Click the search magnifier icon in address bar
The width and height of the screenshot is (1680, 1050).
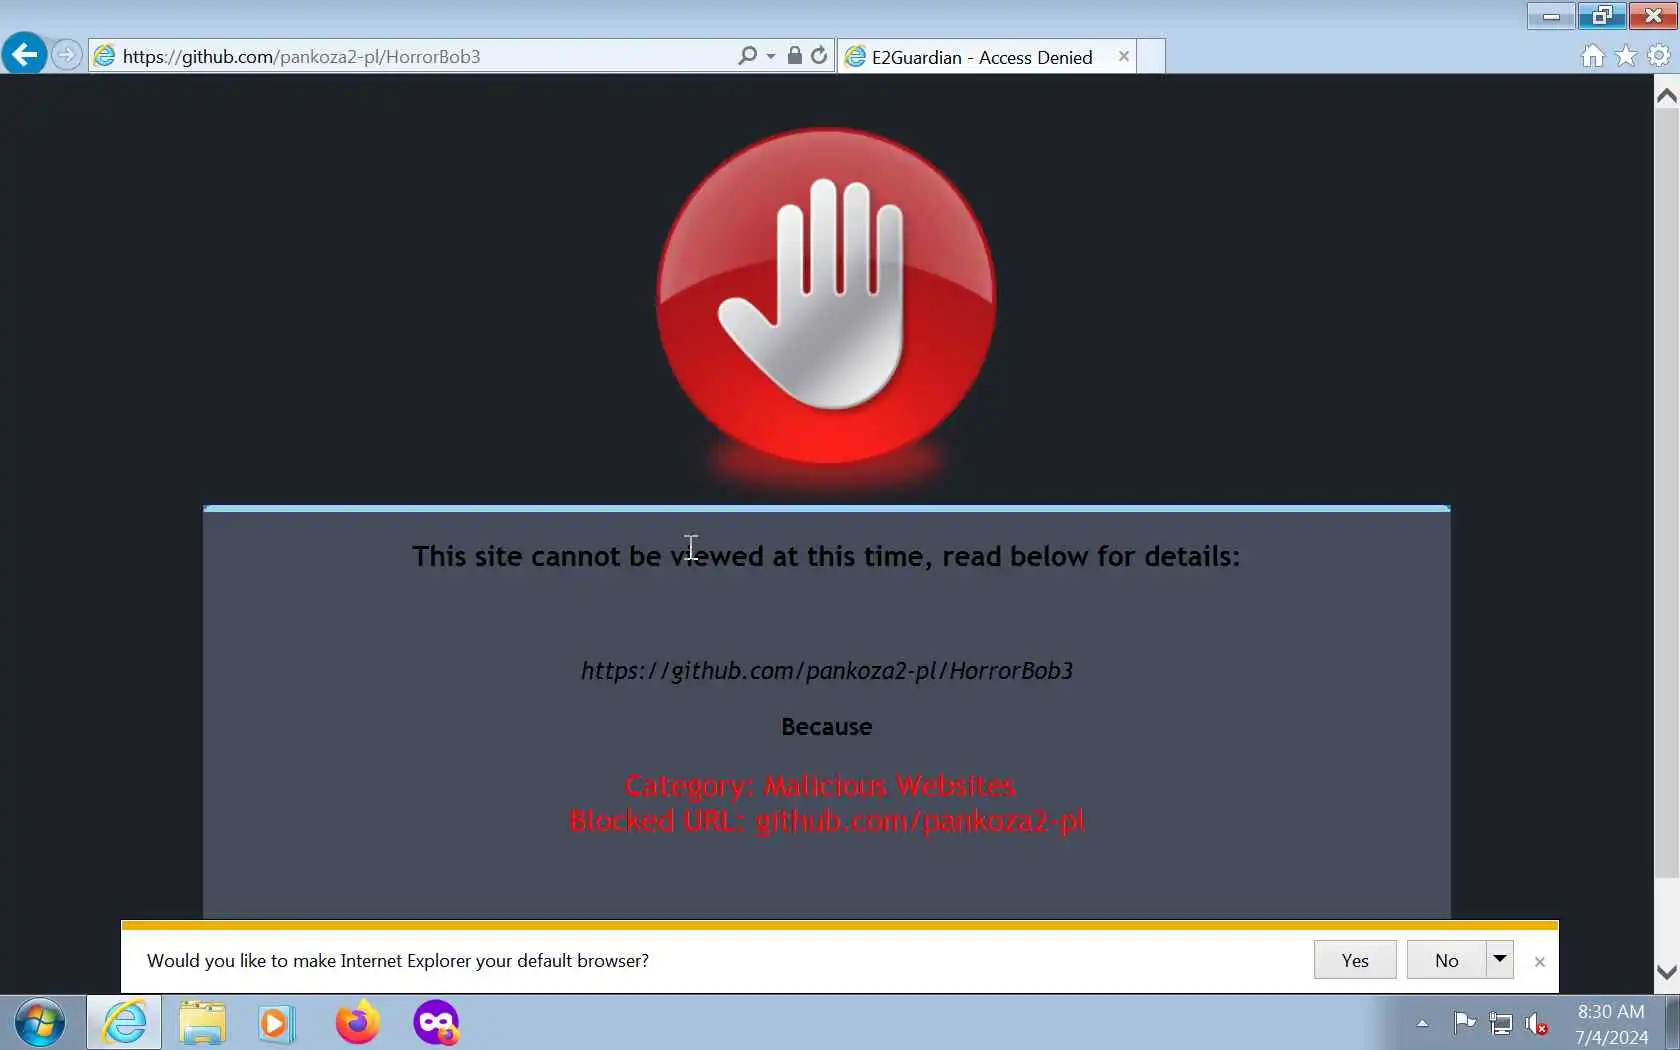747,56
